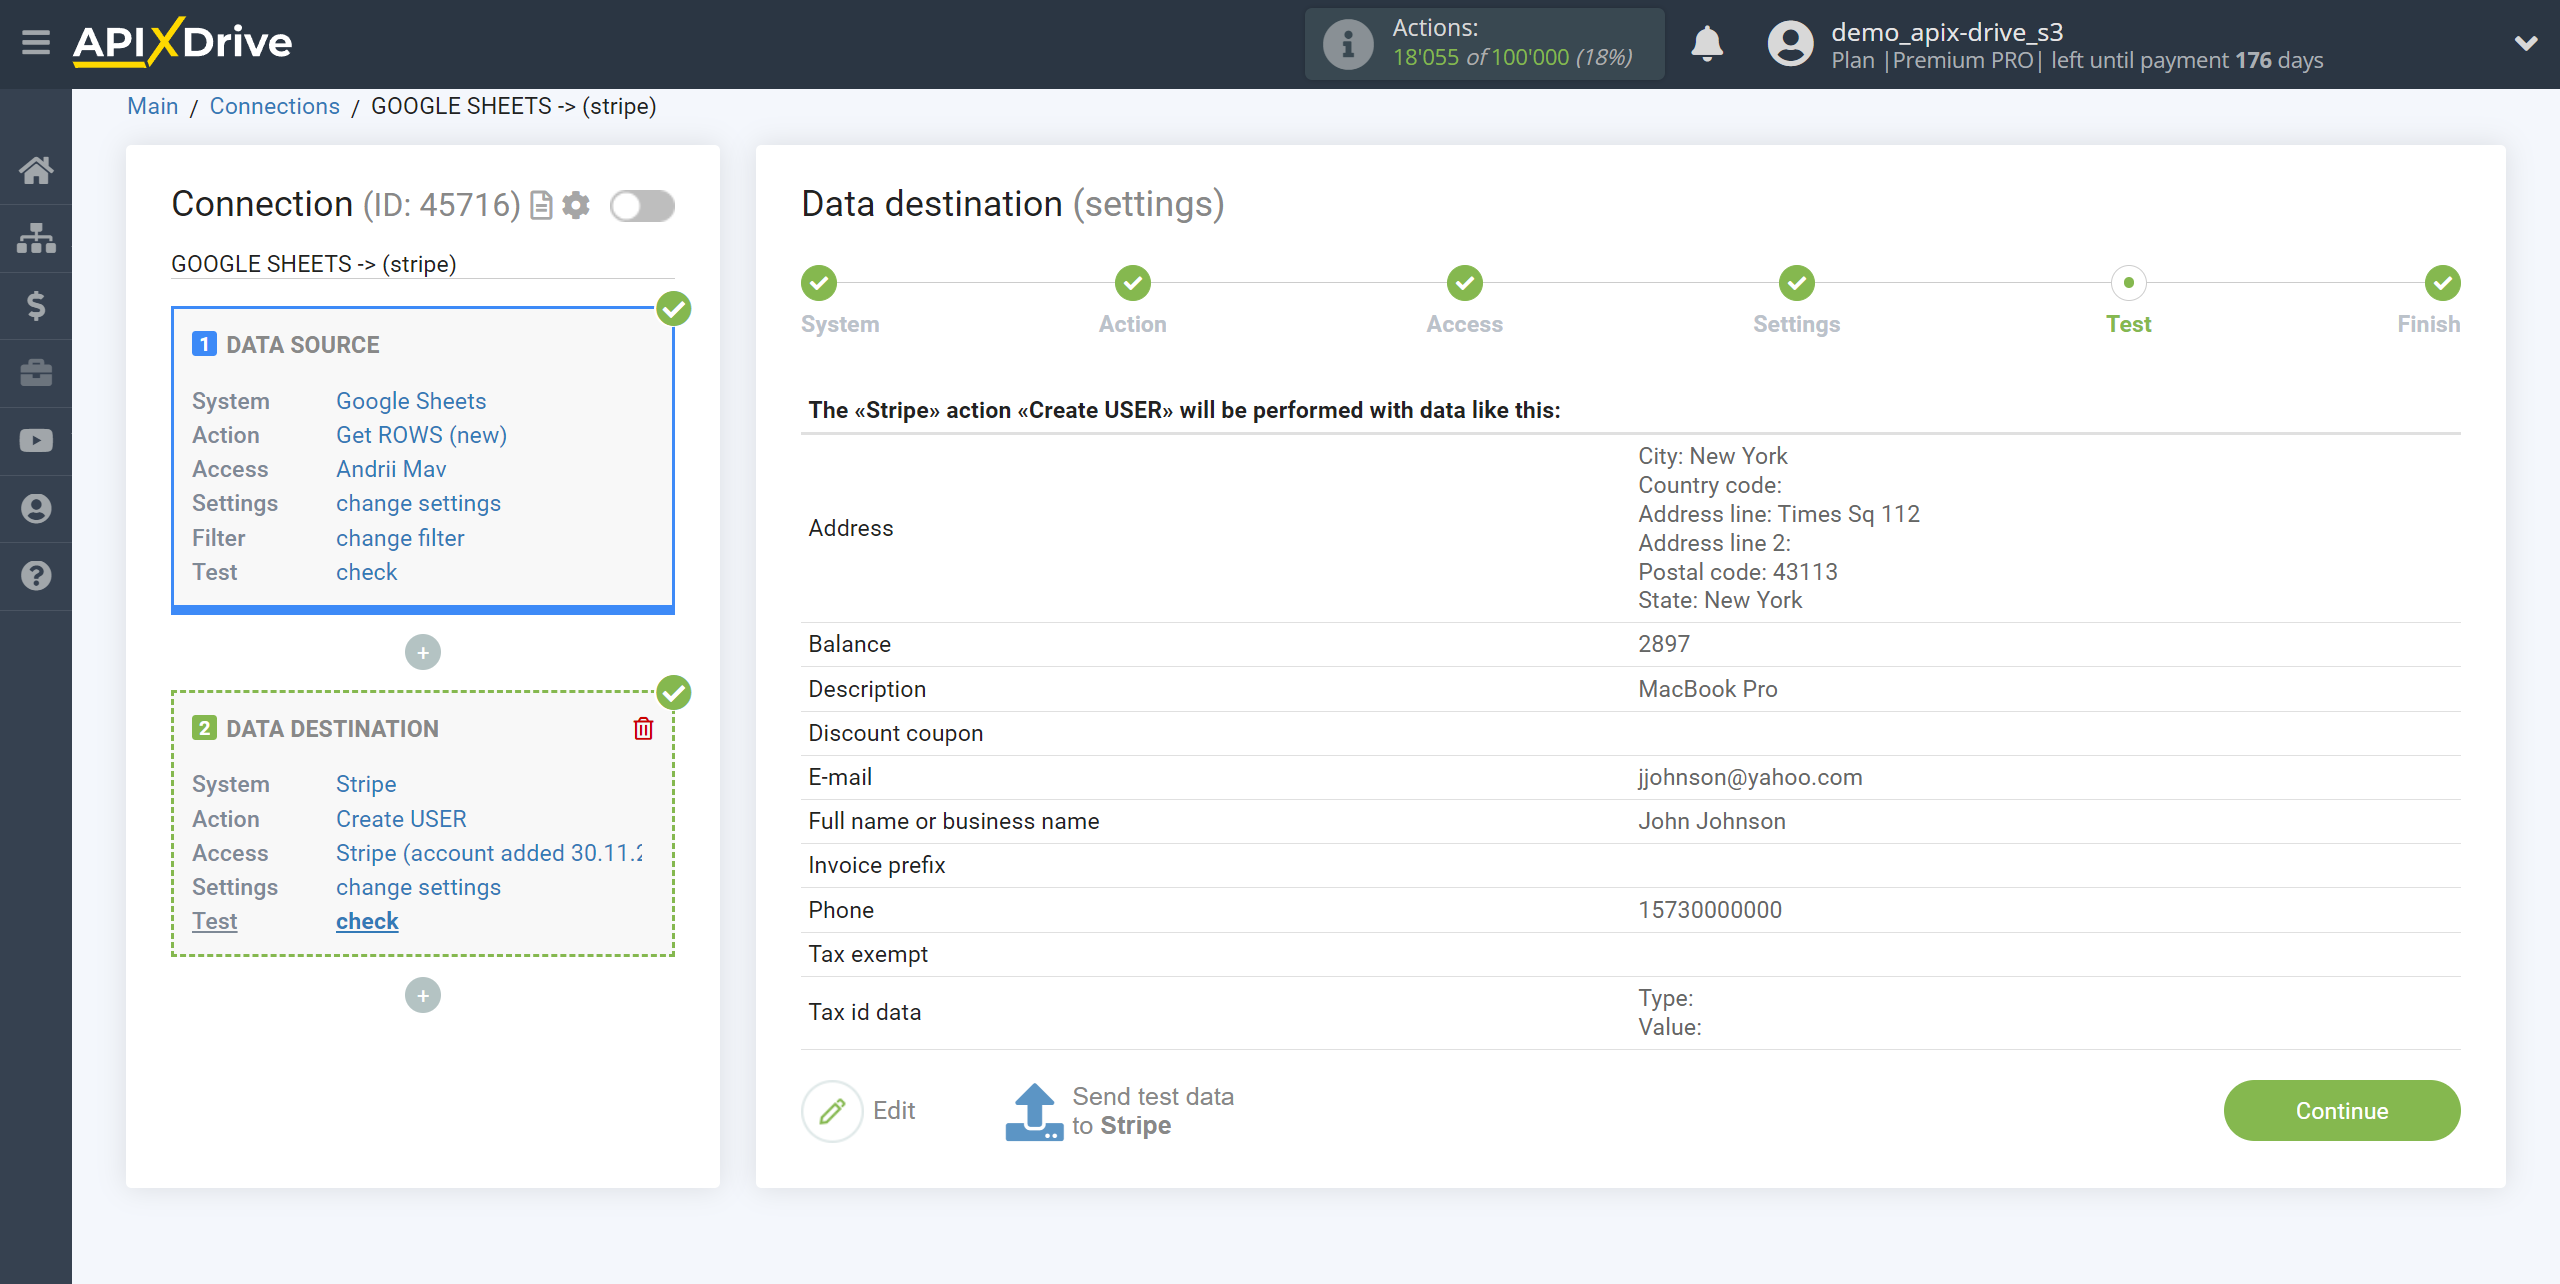Delete the Data Destination block

point(643,728)
